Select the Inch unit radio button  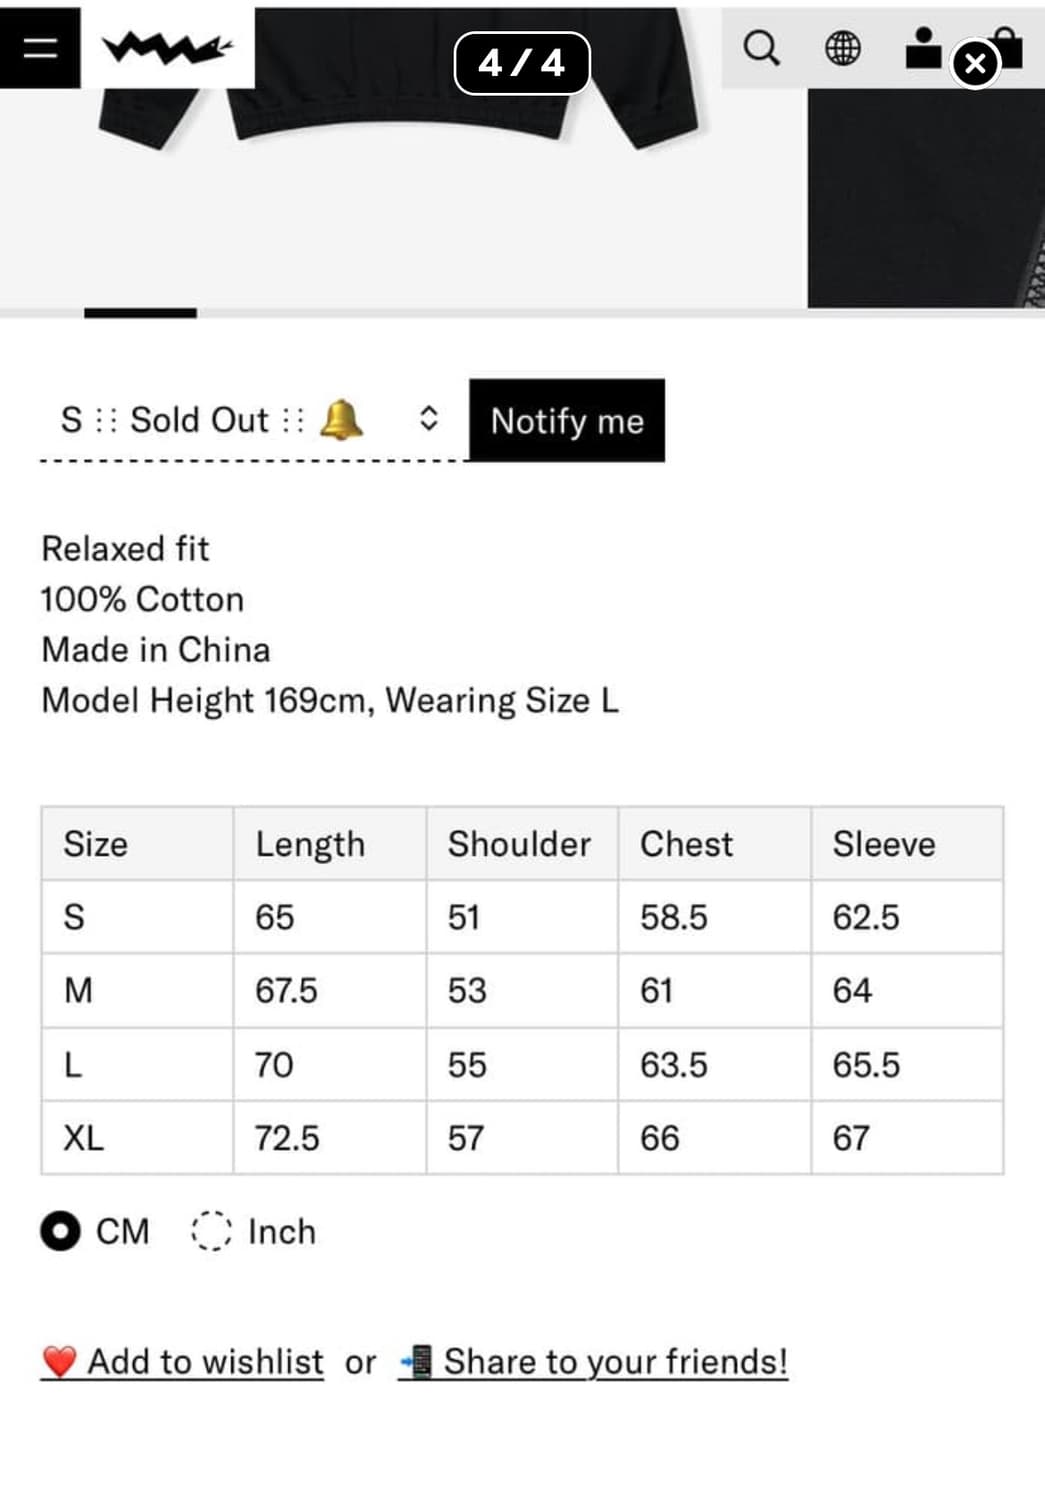click(x=211, y=1231)
